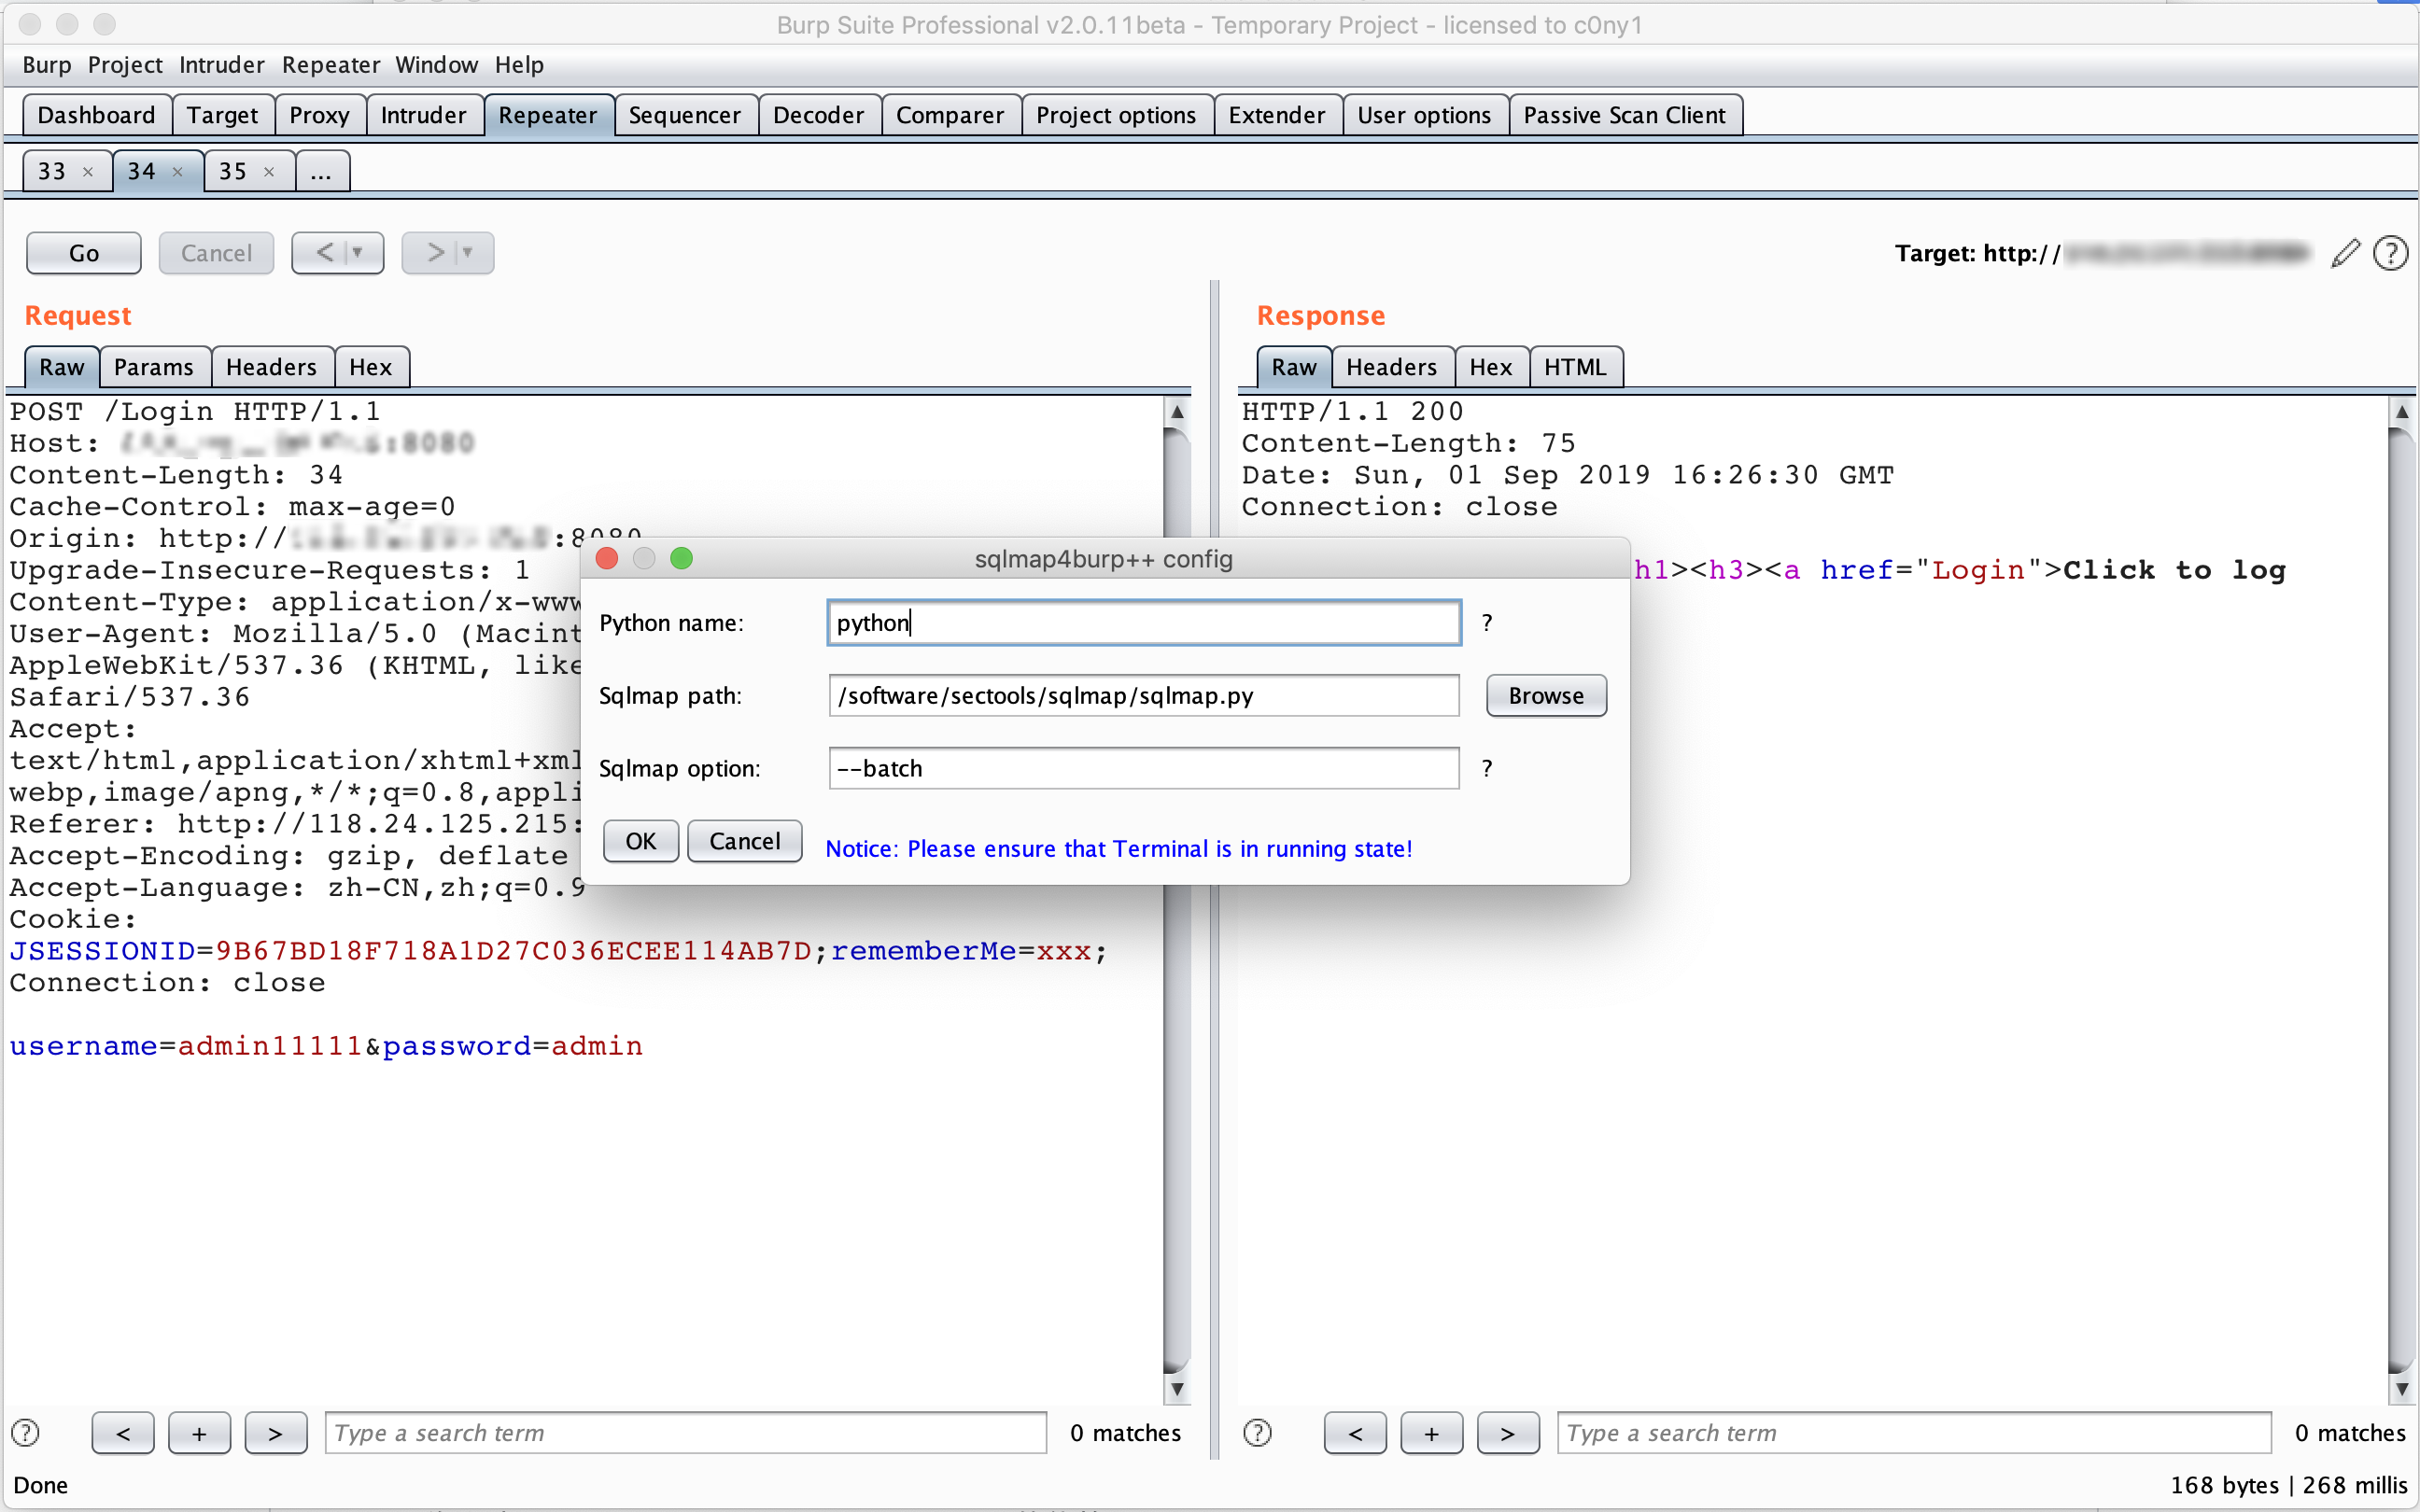The height and width of the screenshot is (1512, 2420).
Task: Close Repeater tab 33 with its x
Action: coord(88,172)
